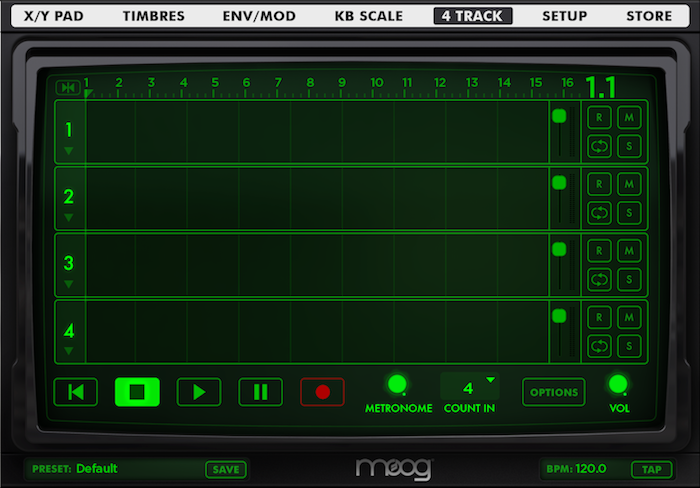
Task: Go to the ENV/MOD tab
Action: pyautogui.click(x=259, y=16)
